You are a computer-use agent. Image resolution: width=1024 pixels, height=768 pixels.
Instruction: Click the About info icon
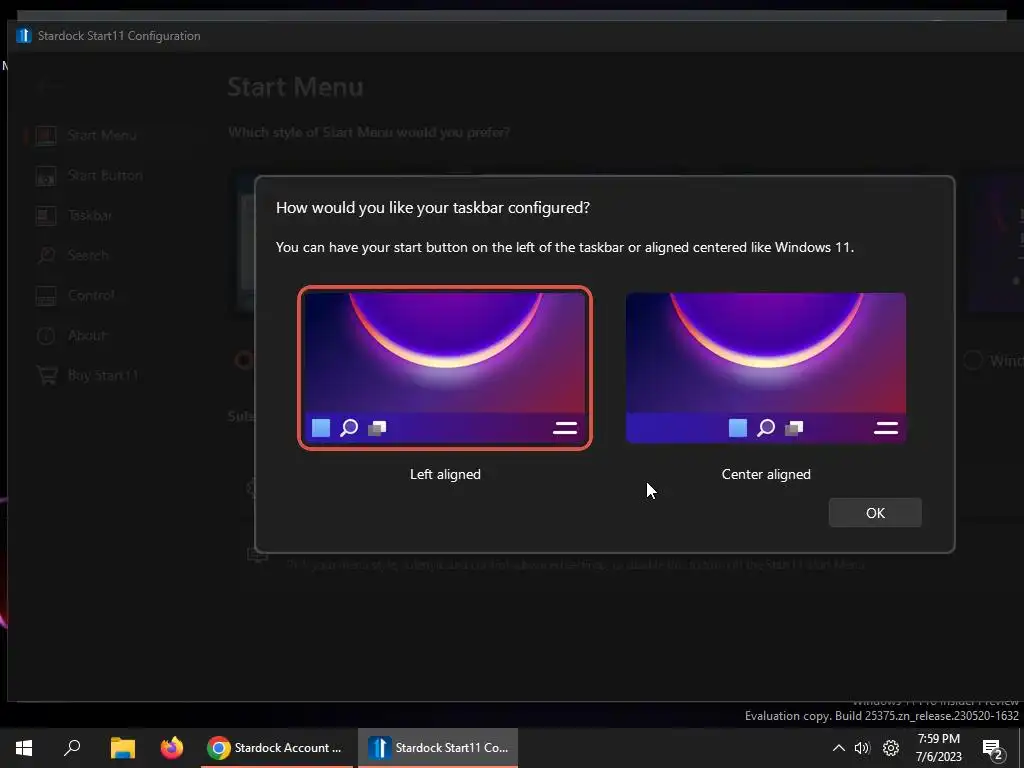(46, 335)
